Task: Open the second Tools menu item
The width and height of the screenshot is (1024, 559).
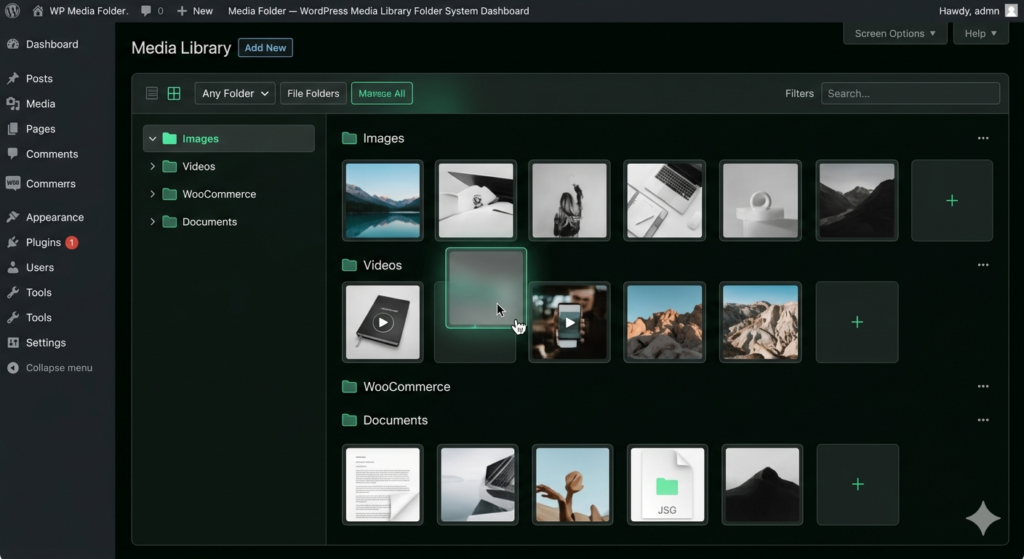Action: coord(39,317)
